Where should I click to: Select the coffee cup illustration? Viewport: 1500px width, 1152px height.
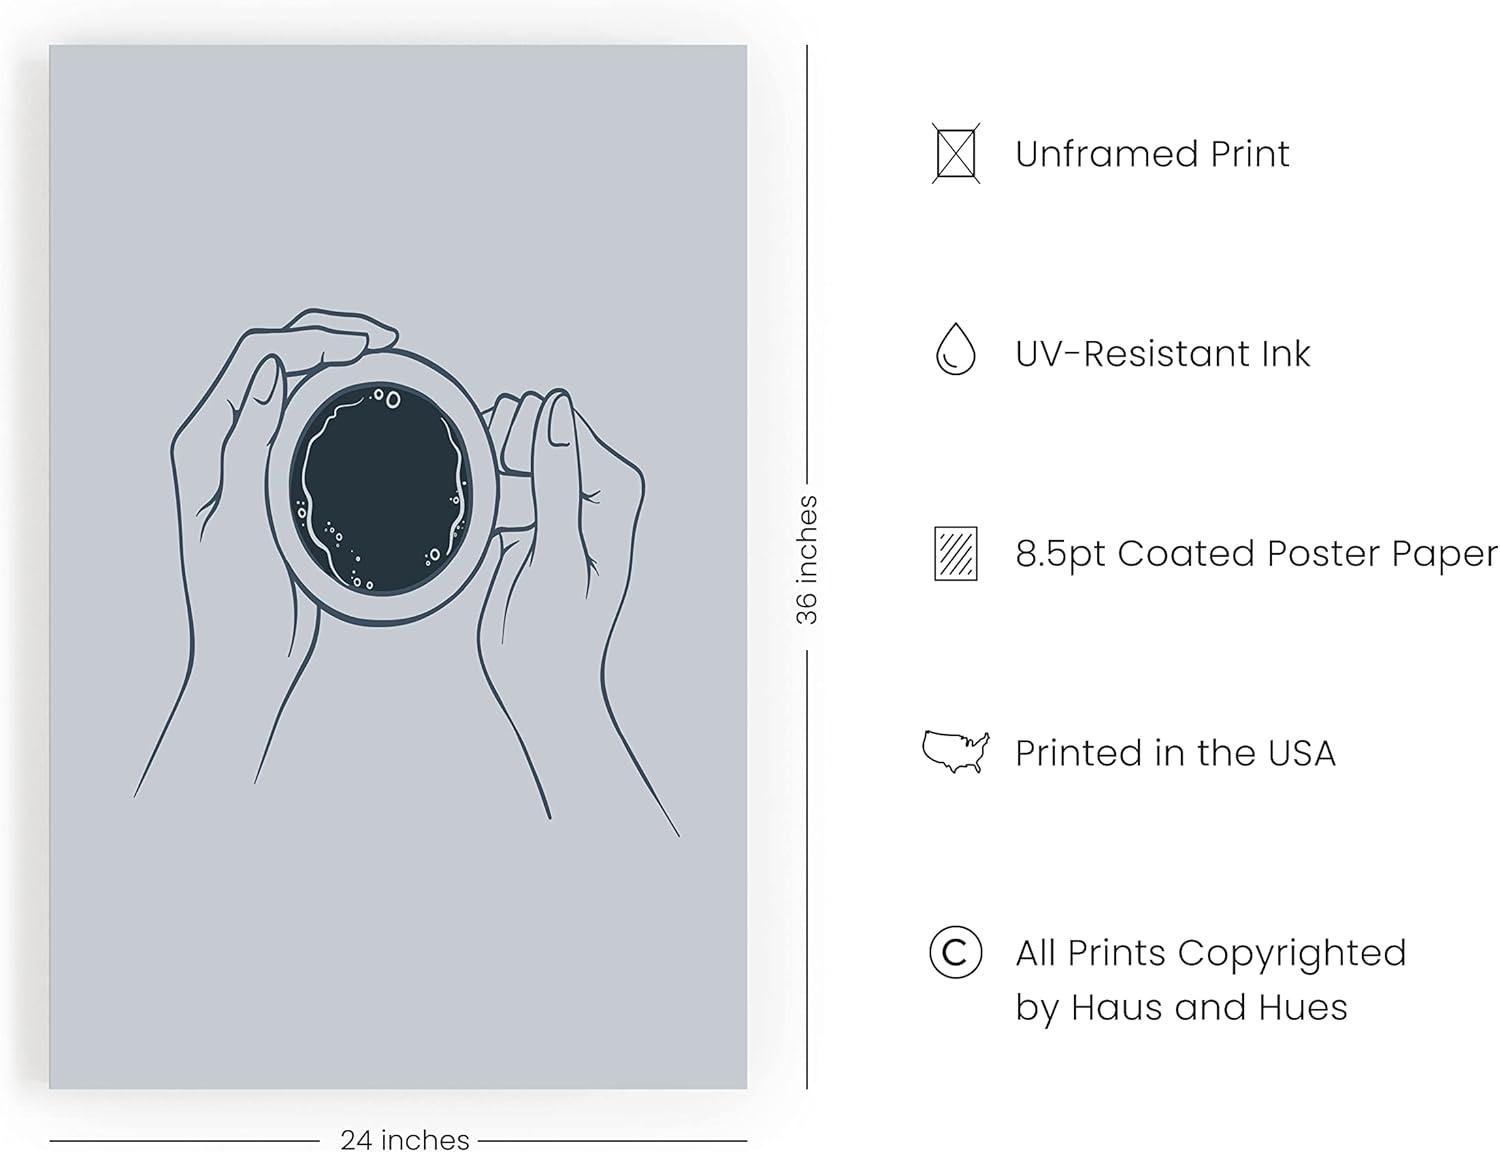[x=390, y=488]
